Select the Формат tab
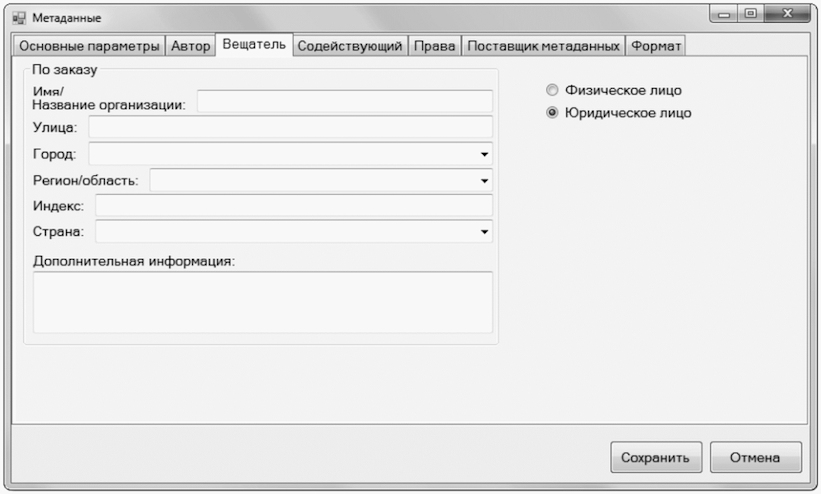 coord(656,46)
